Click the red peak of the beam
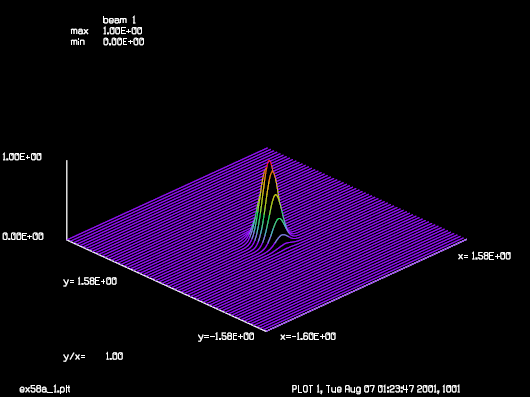 tap(269, 163)
